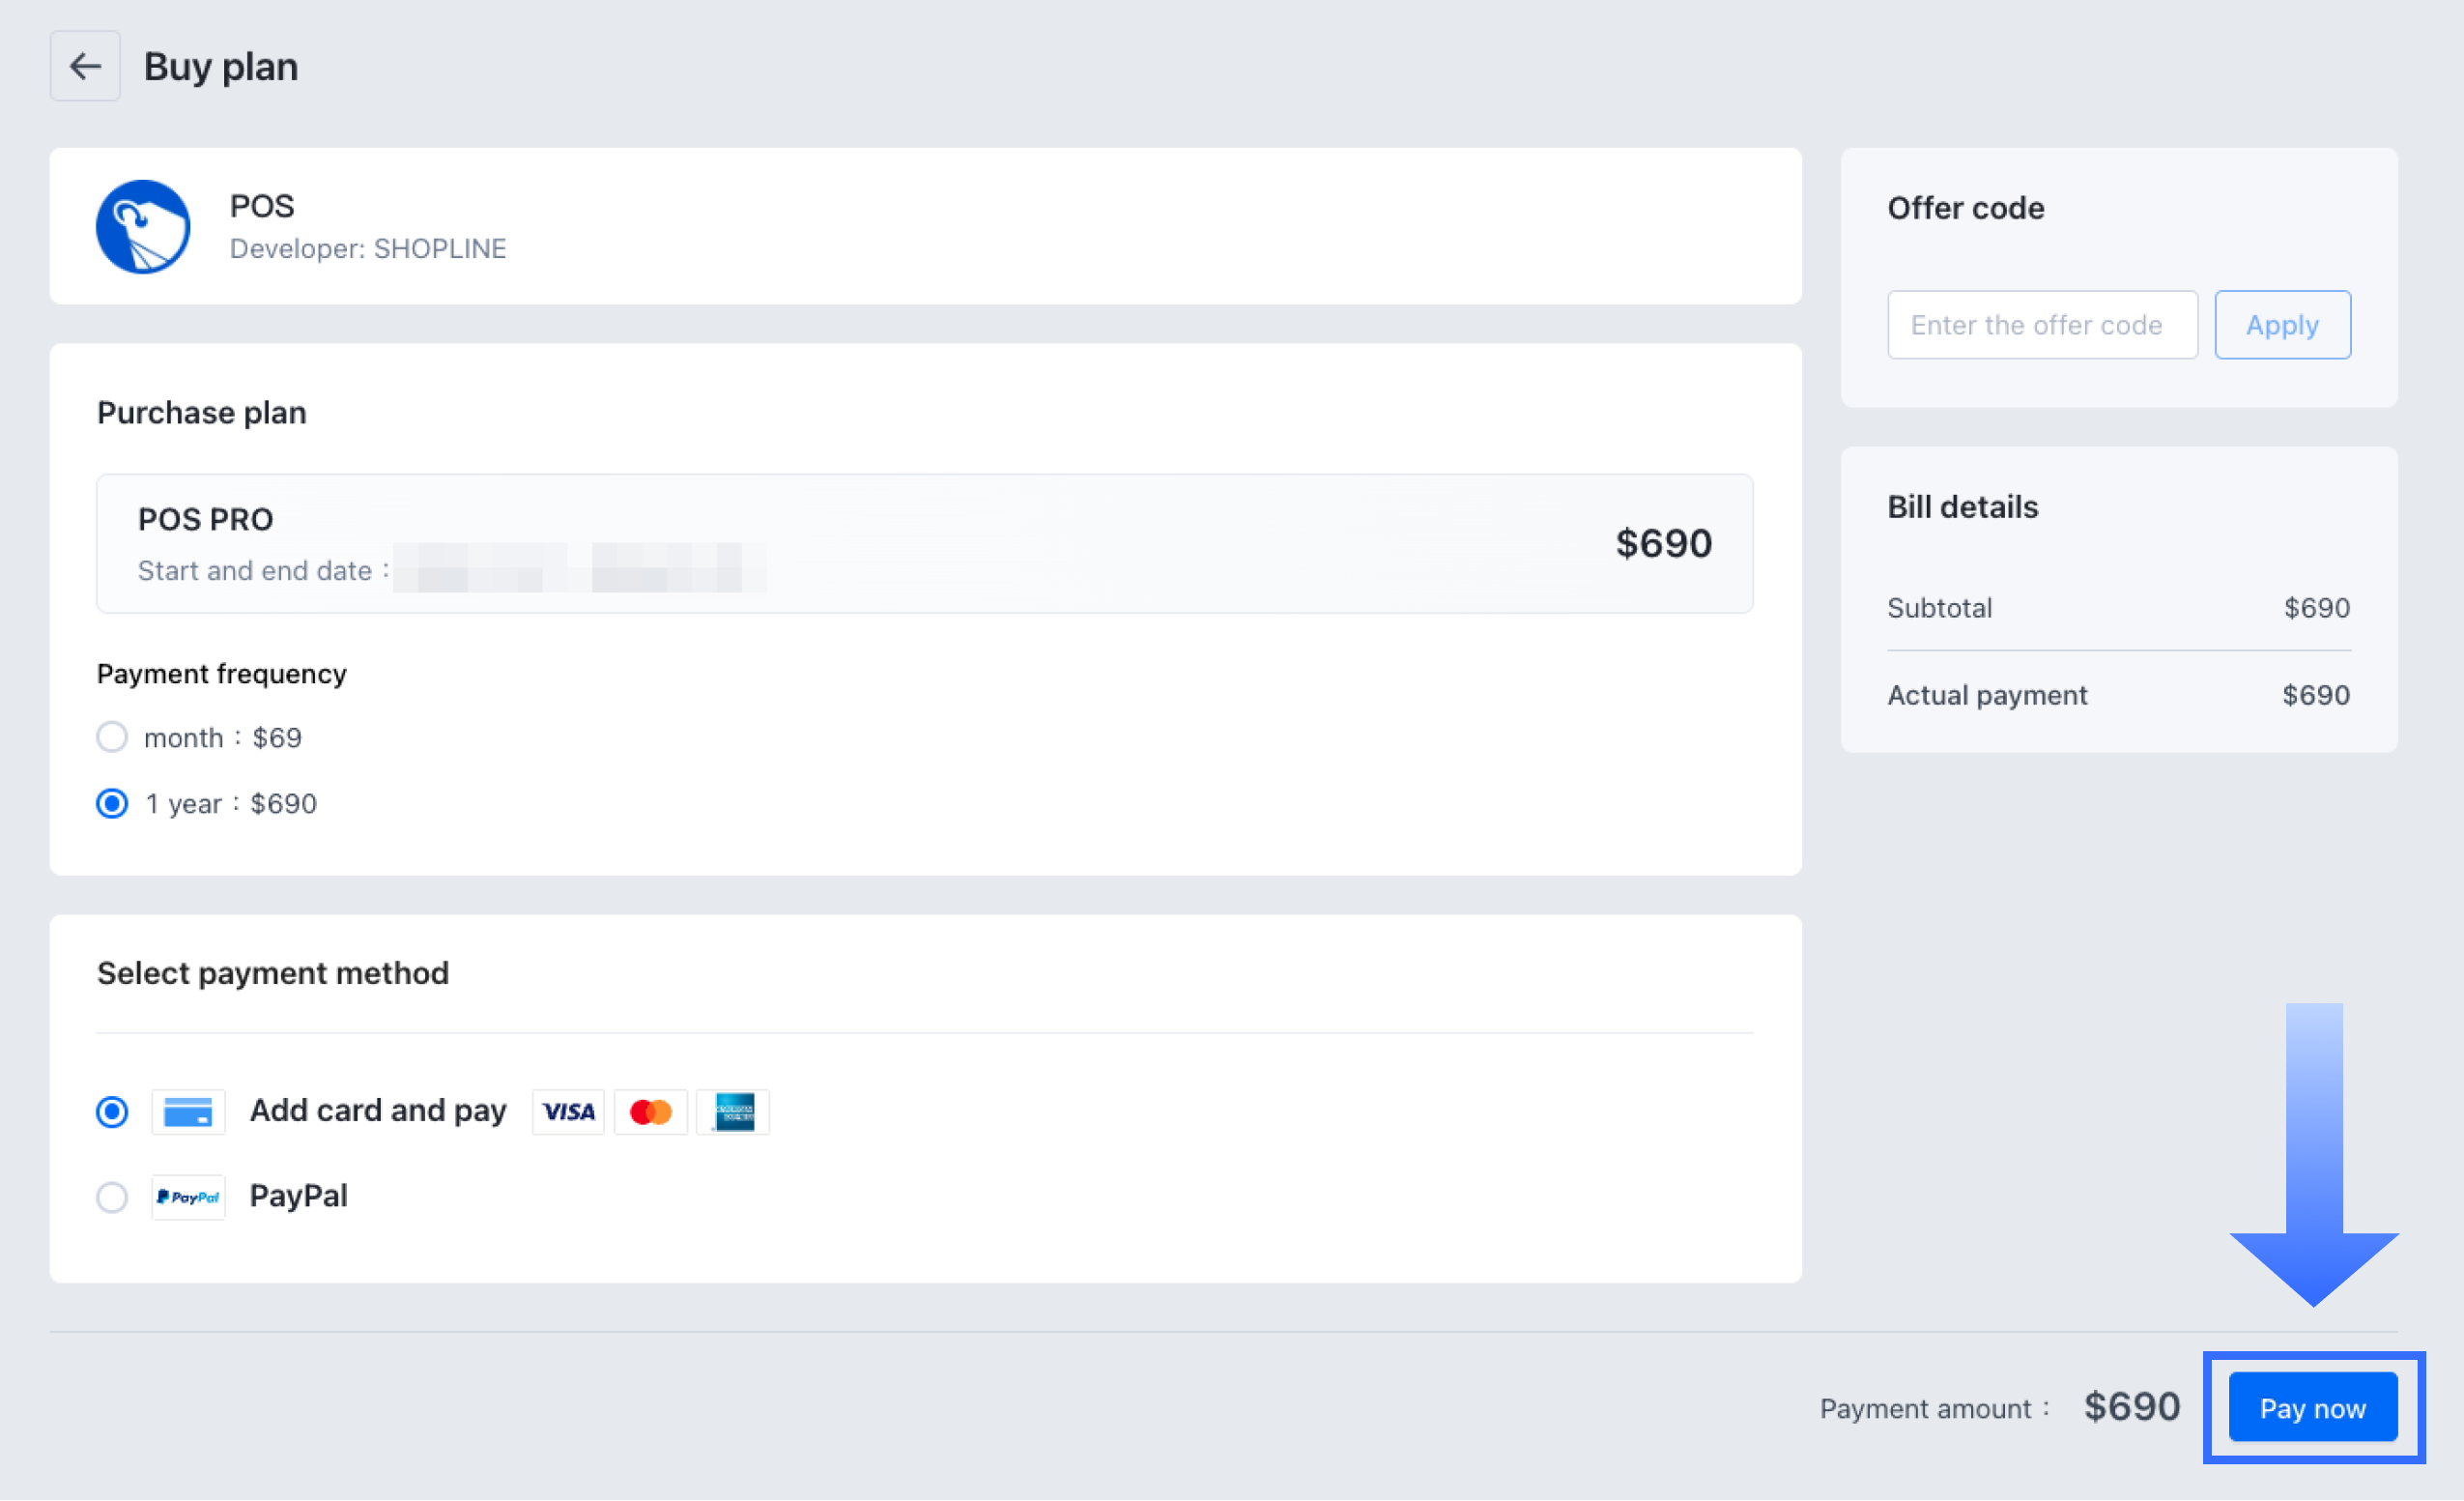2464x1501 pixels.
Task: Click the Visa card logo
Action: click(568, 1112)
